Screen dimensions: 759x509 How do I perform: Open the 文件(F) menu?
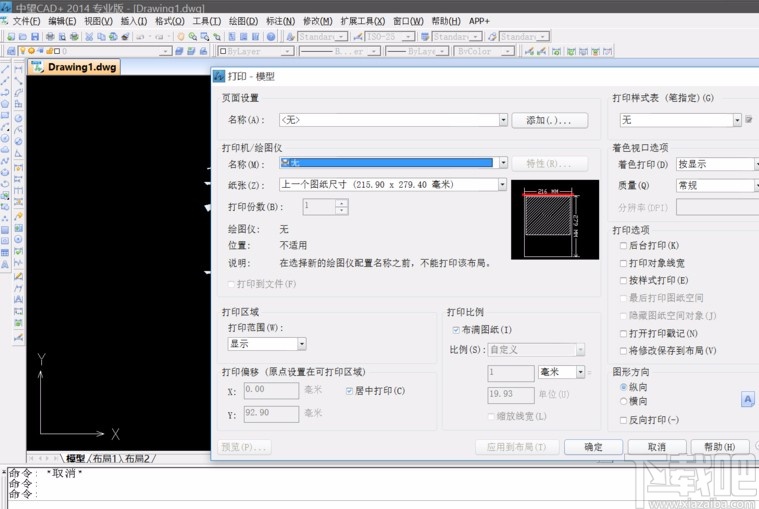(26, 21)
